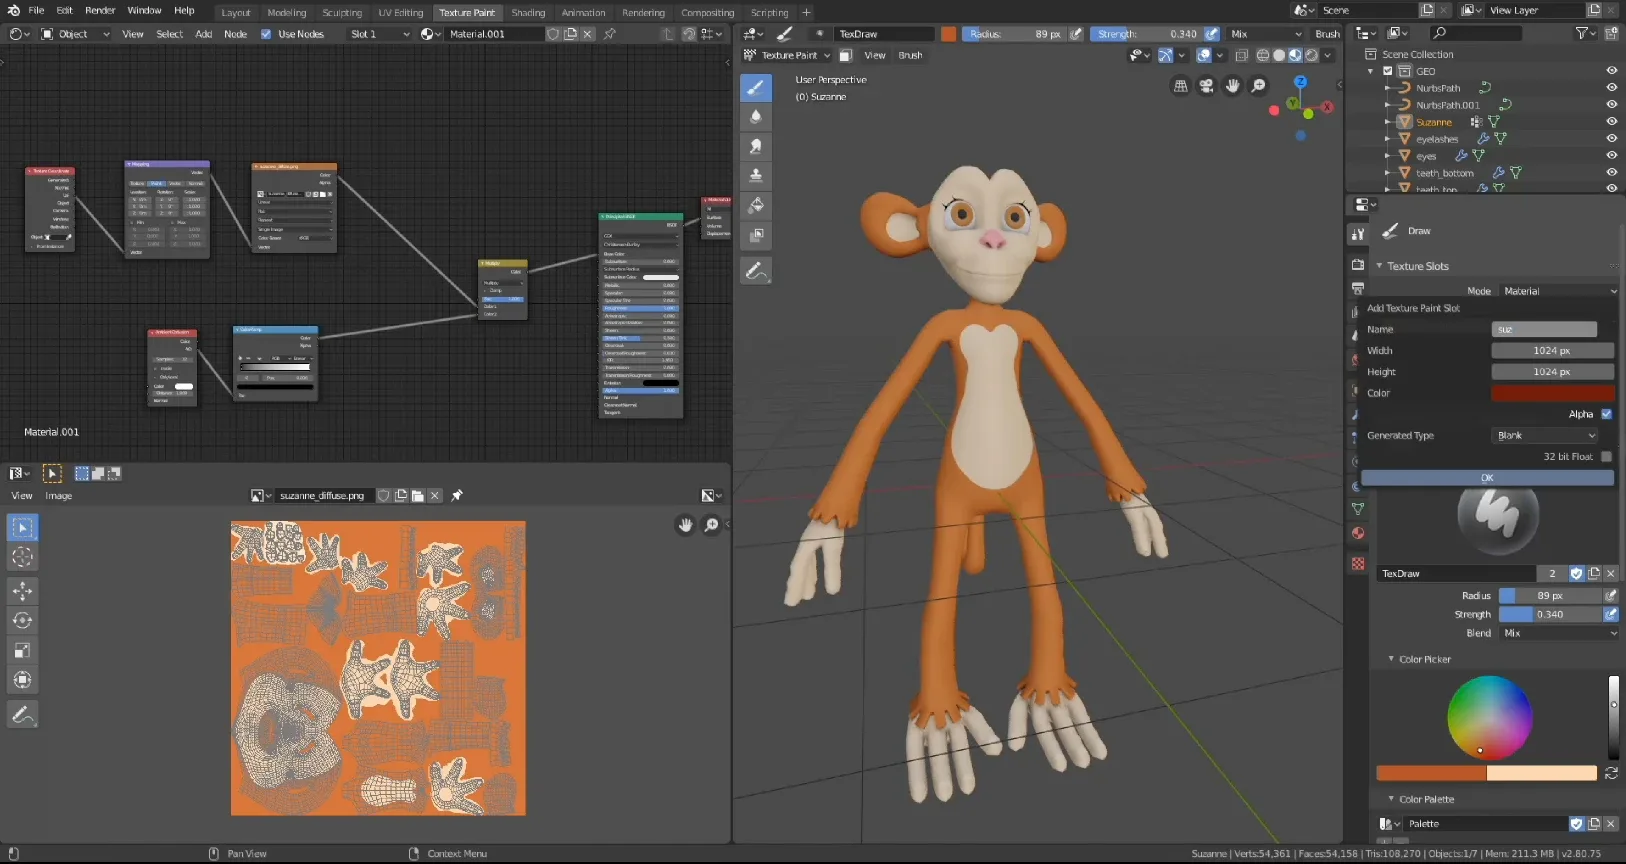The width and height of the screenshot is (1626, 864).
Task: Click the pan hand icon in image editor
Action: (x=685, y=525)
